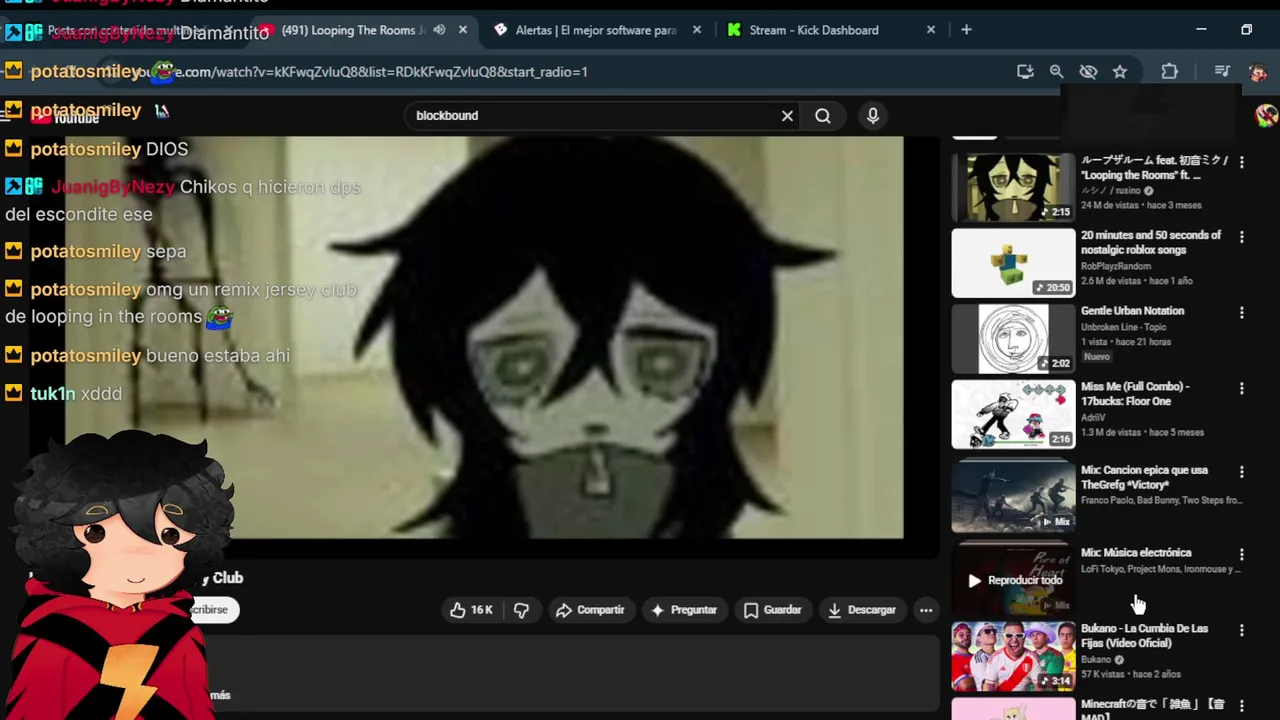Open the browser zoom magnifier icon
The height and width of the screenshot is (720, 1280).
[x=1056, y=72]
